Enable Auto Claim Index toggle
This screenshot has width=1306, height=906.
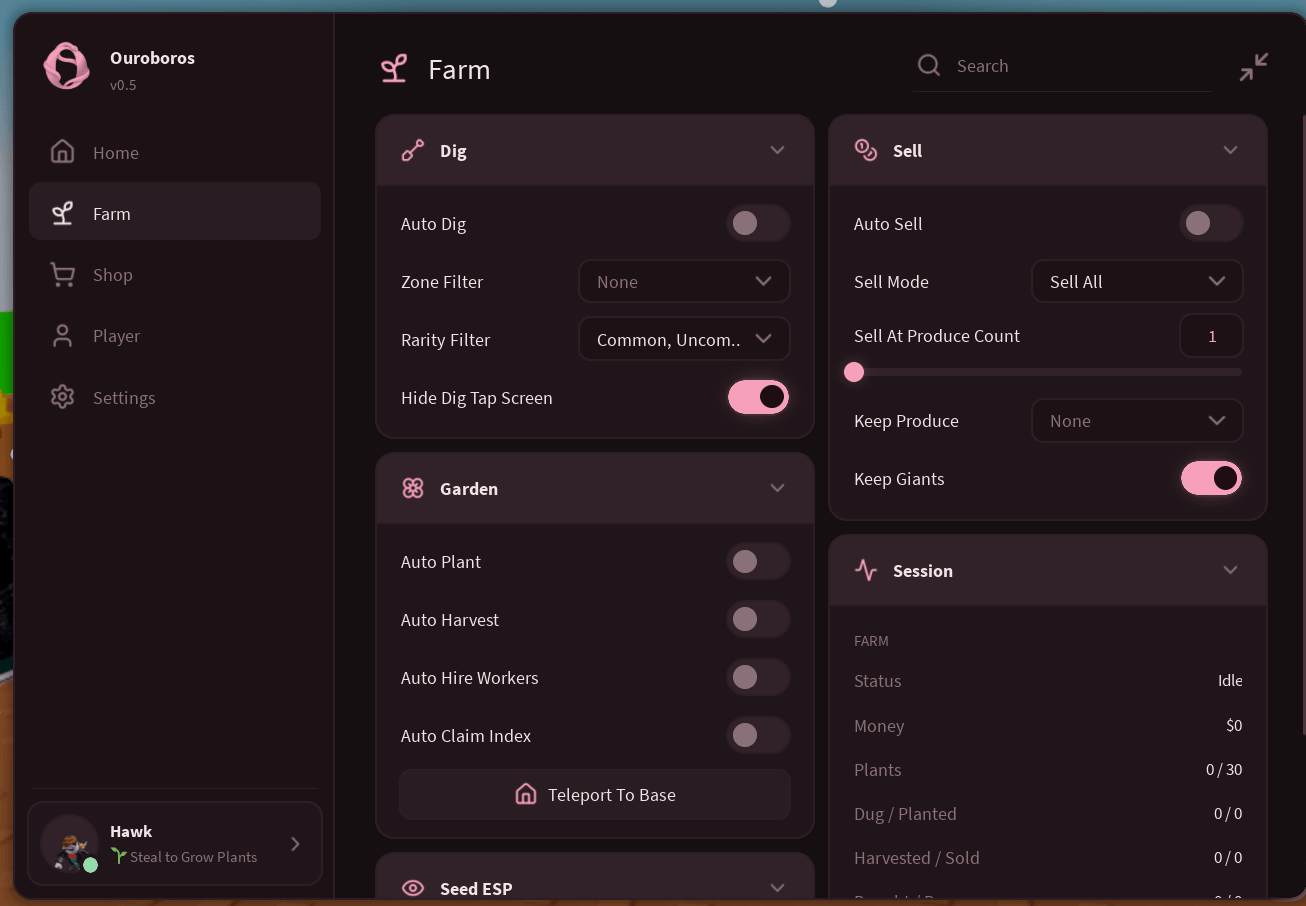tap(758, 736)
